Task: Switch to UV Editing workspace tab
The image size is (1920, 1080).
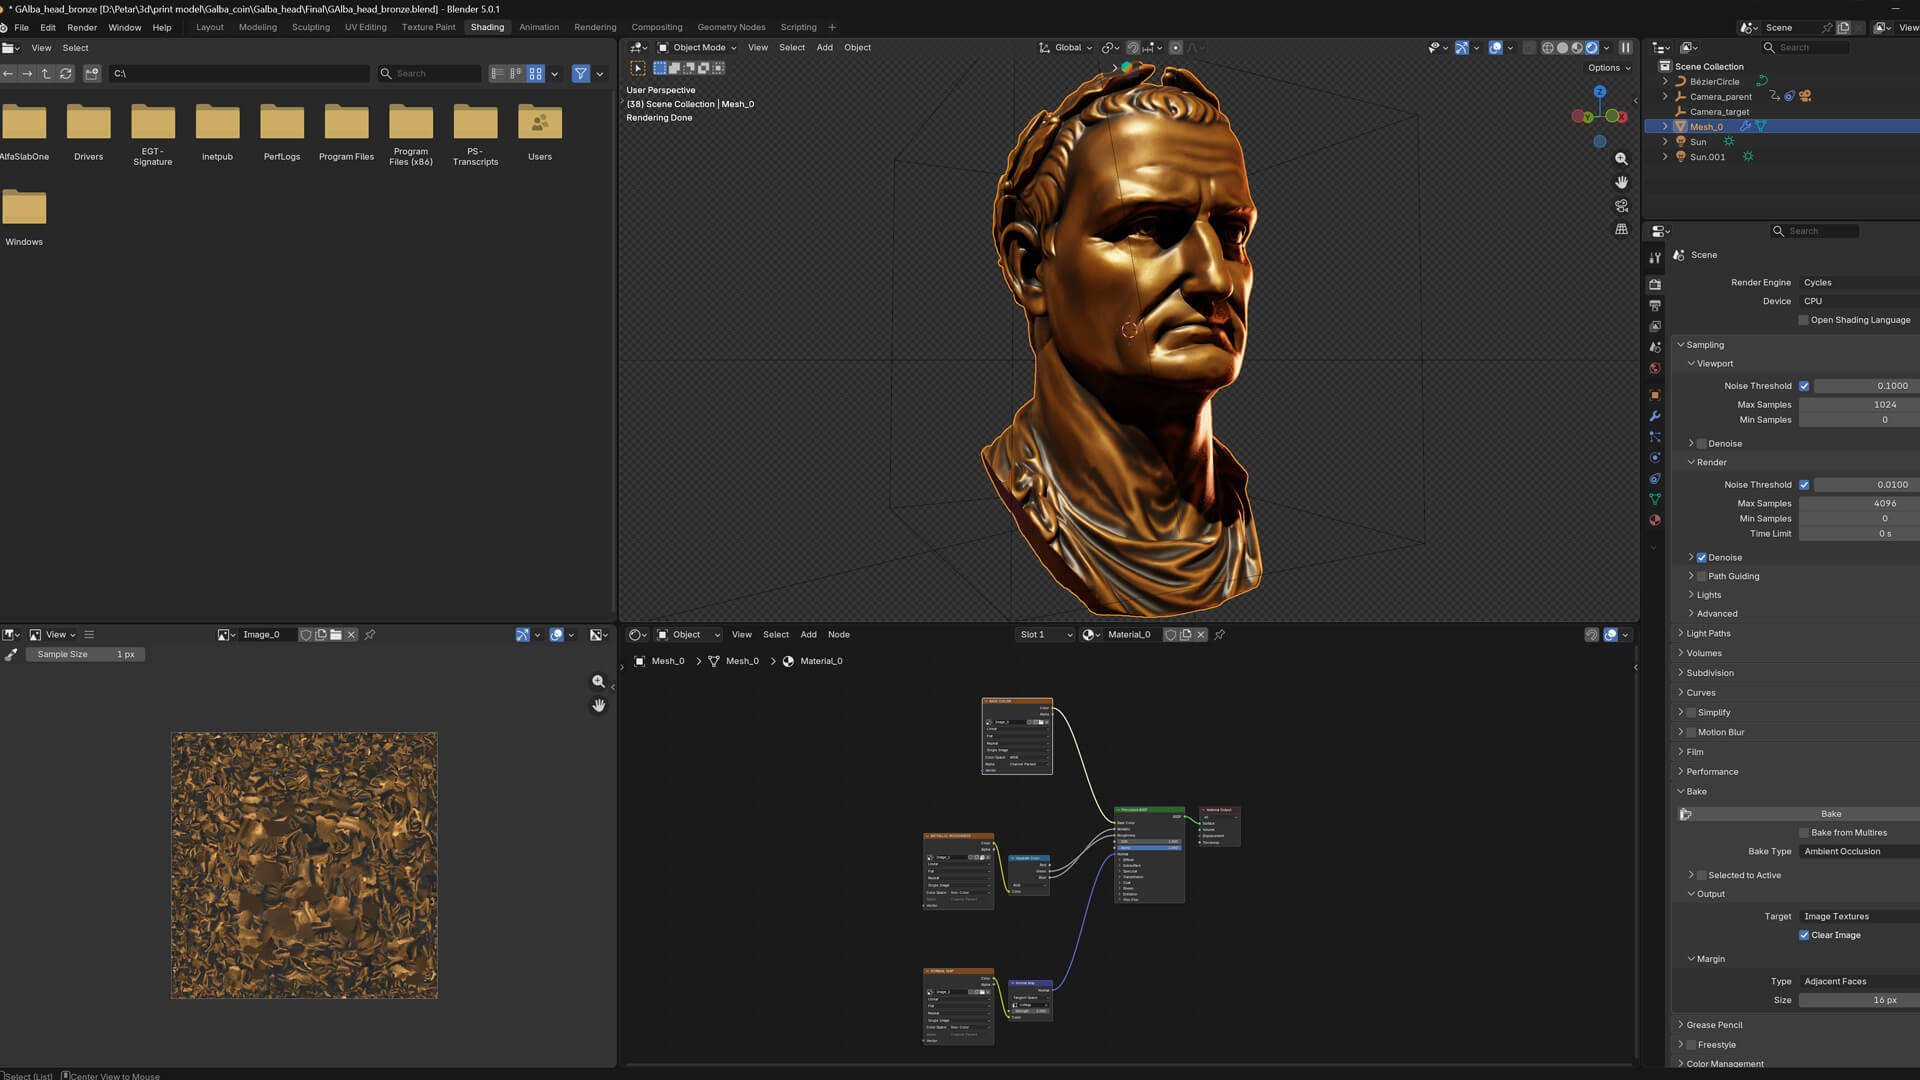Action: pos(365,27)
